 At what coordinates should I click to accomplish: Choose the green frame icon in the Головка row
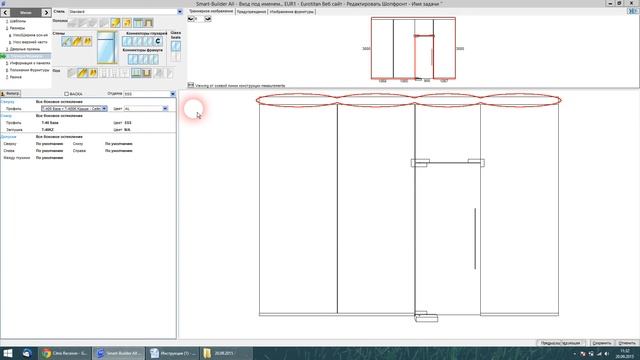[138, 23]
